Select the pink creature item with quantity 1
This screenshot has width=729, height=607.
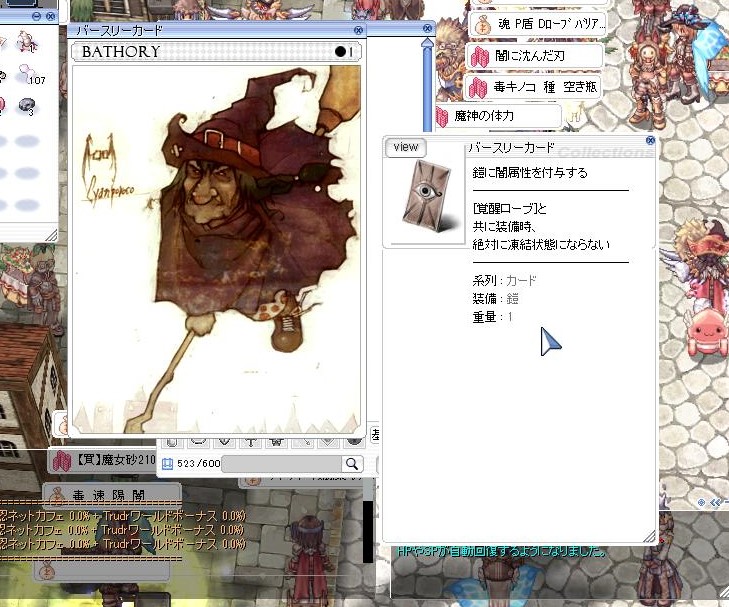point(26,41)
